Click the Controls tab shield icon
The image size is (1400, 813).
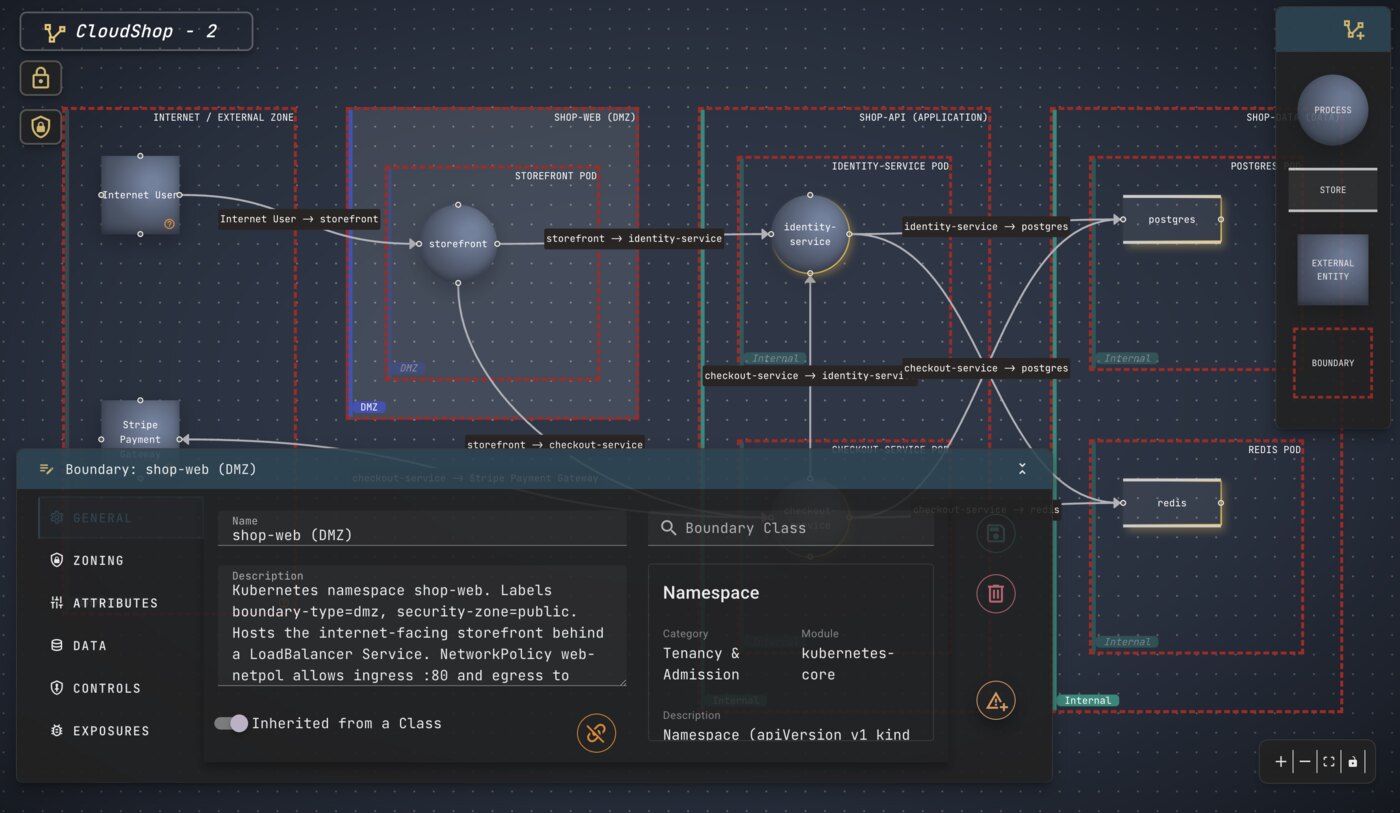[x=57, y=688]
